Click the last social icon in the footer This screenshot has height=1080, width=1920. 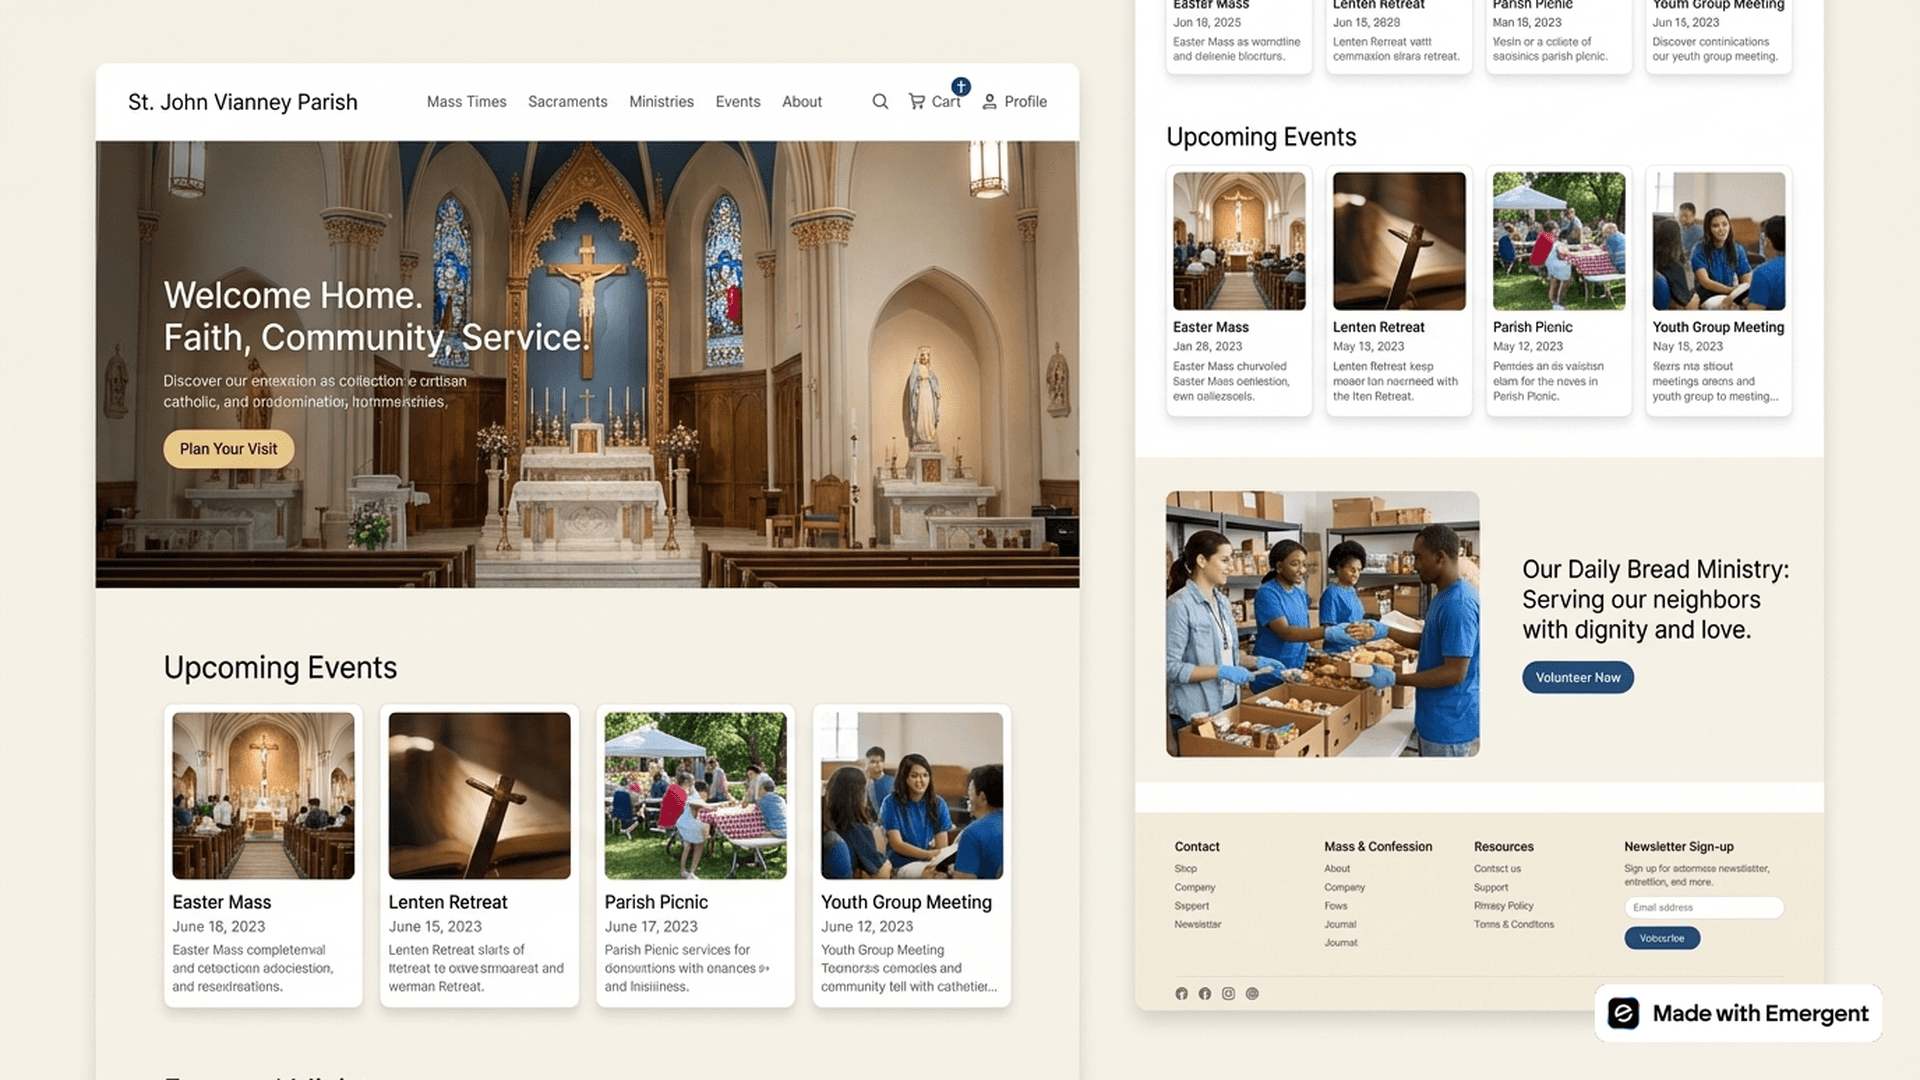coord(1252,993)
